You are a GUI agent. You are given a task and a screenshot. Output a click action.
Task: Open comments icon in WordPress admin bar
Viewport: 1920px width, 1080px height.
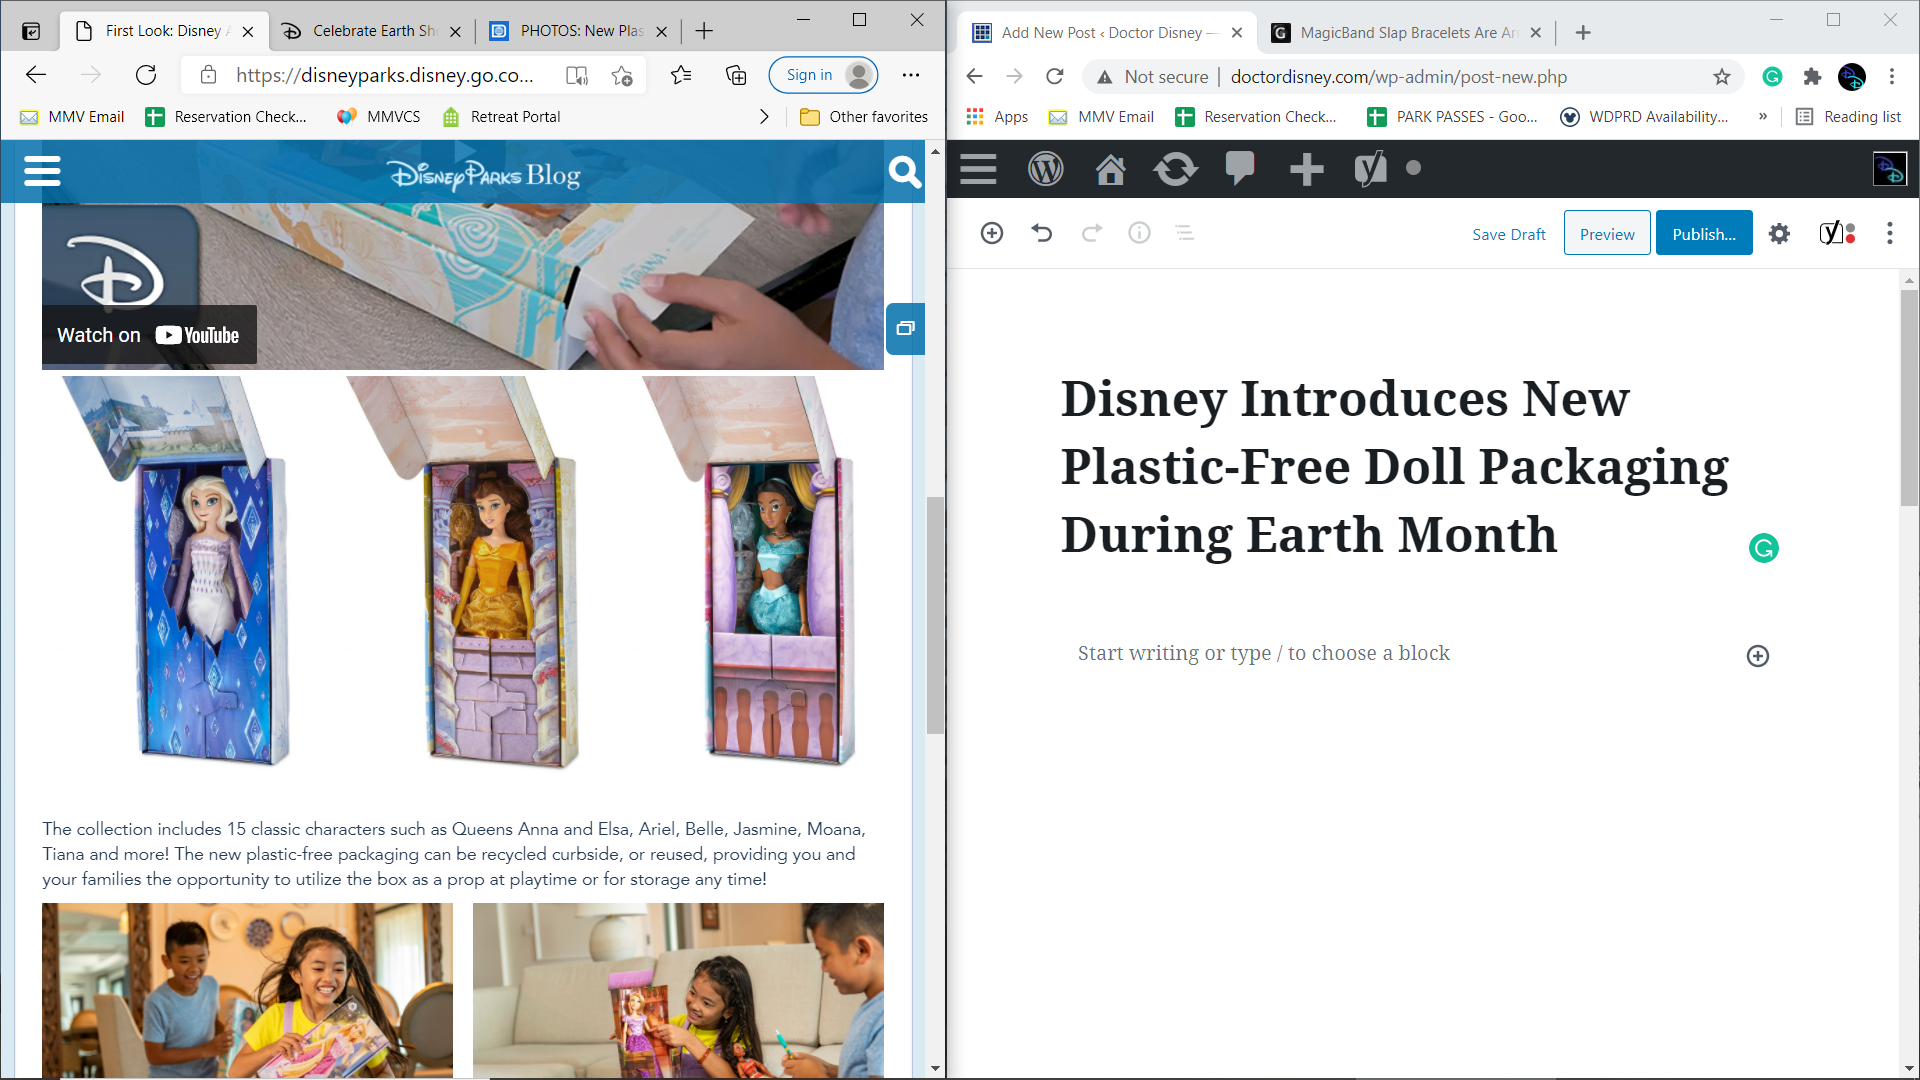point(1240,167)
